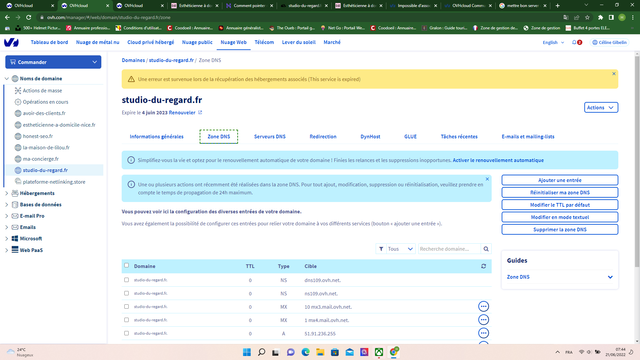
Task: Open the Tâches récentes tab
Action: pos(459,137)
